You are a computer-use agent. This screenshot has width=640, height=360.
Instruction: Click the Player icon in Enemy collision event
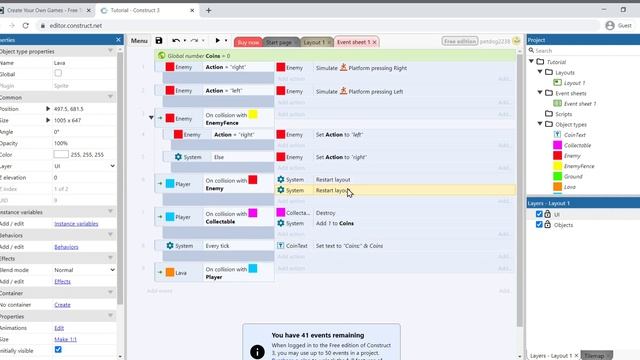(x=170, y=184)
